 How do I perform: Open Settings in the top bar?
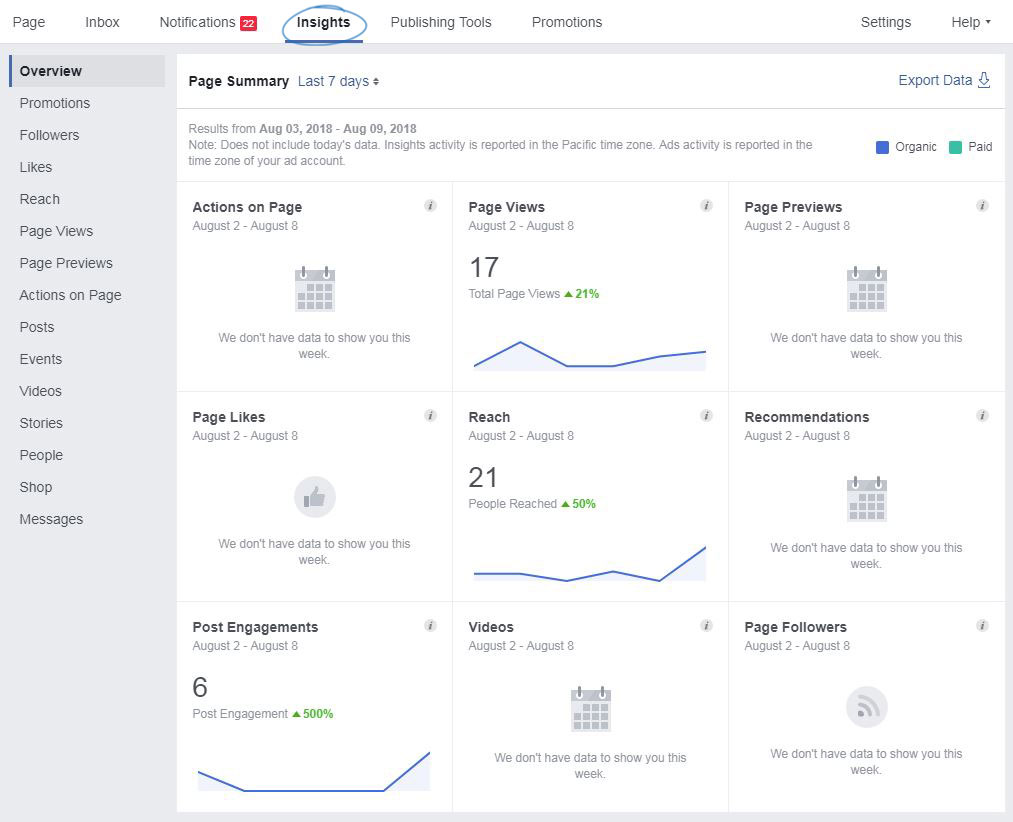click(x=886, y=22)
